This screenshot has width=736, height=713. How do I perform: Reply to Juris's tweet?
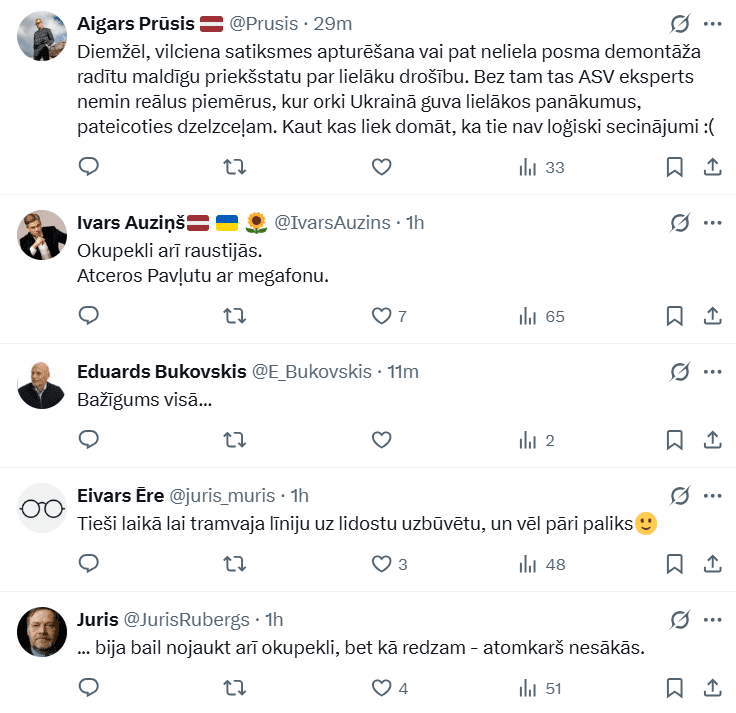point(88,688)
